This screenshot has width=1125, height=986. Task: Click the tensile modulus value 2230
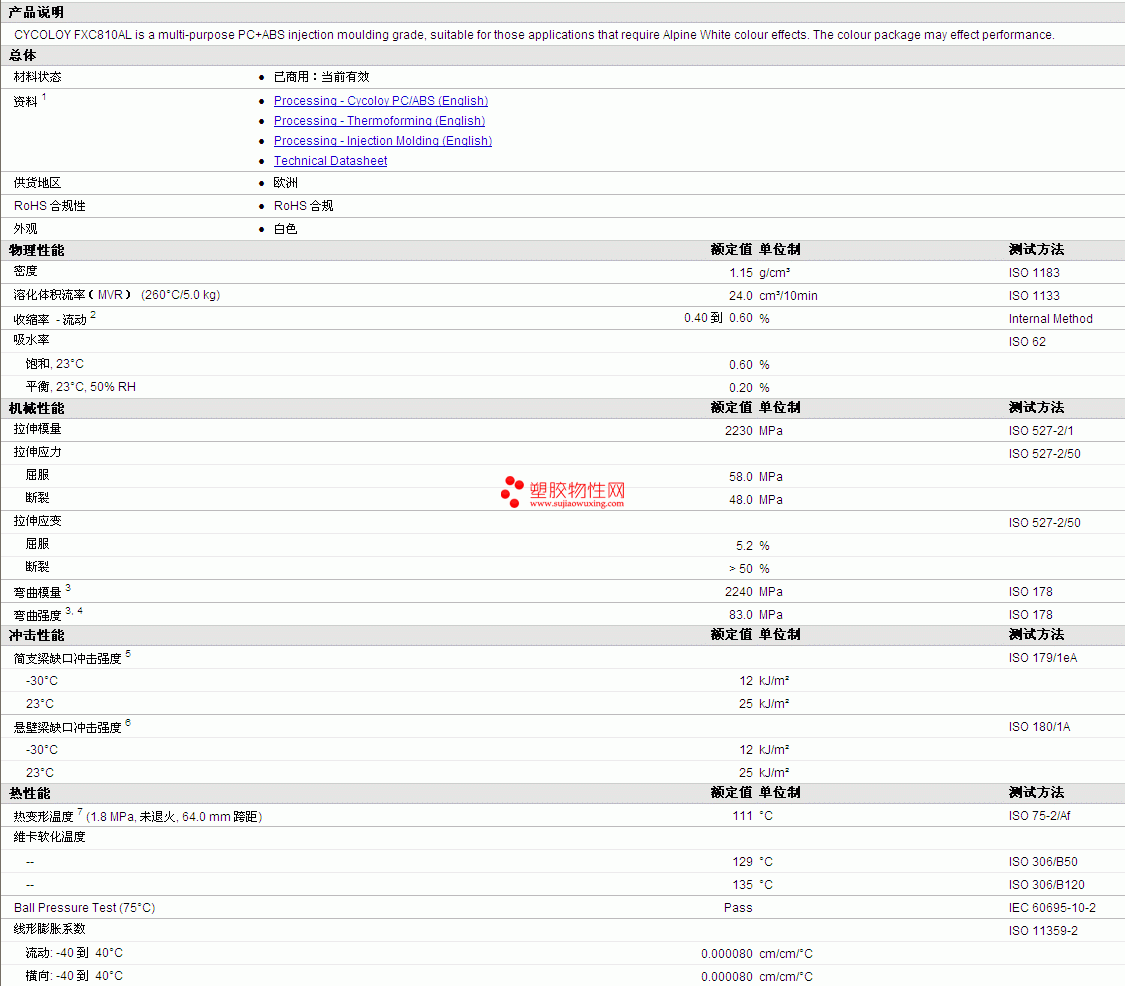coord(739,431)
